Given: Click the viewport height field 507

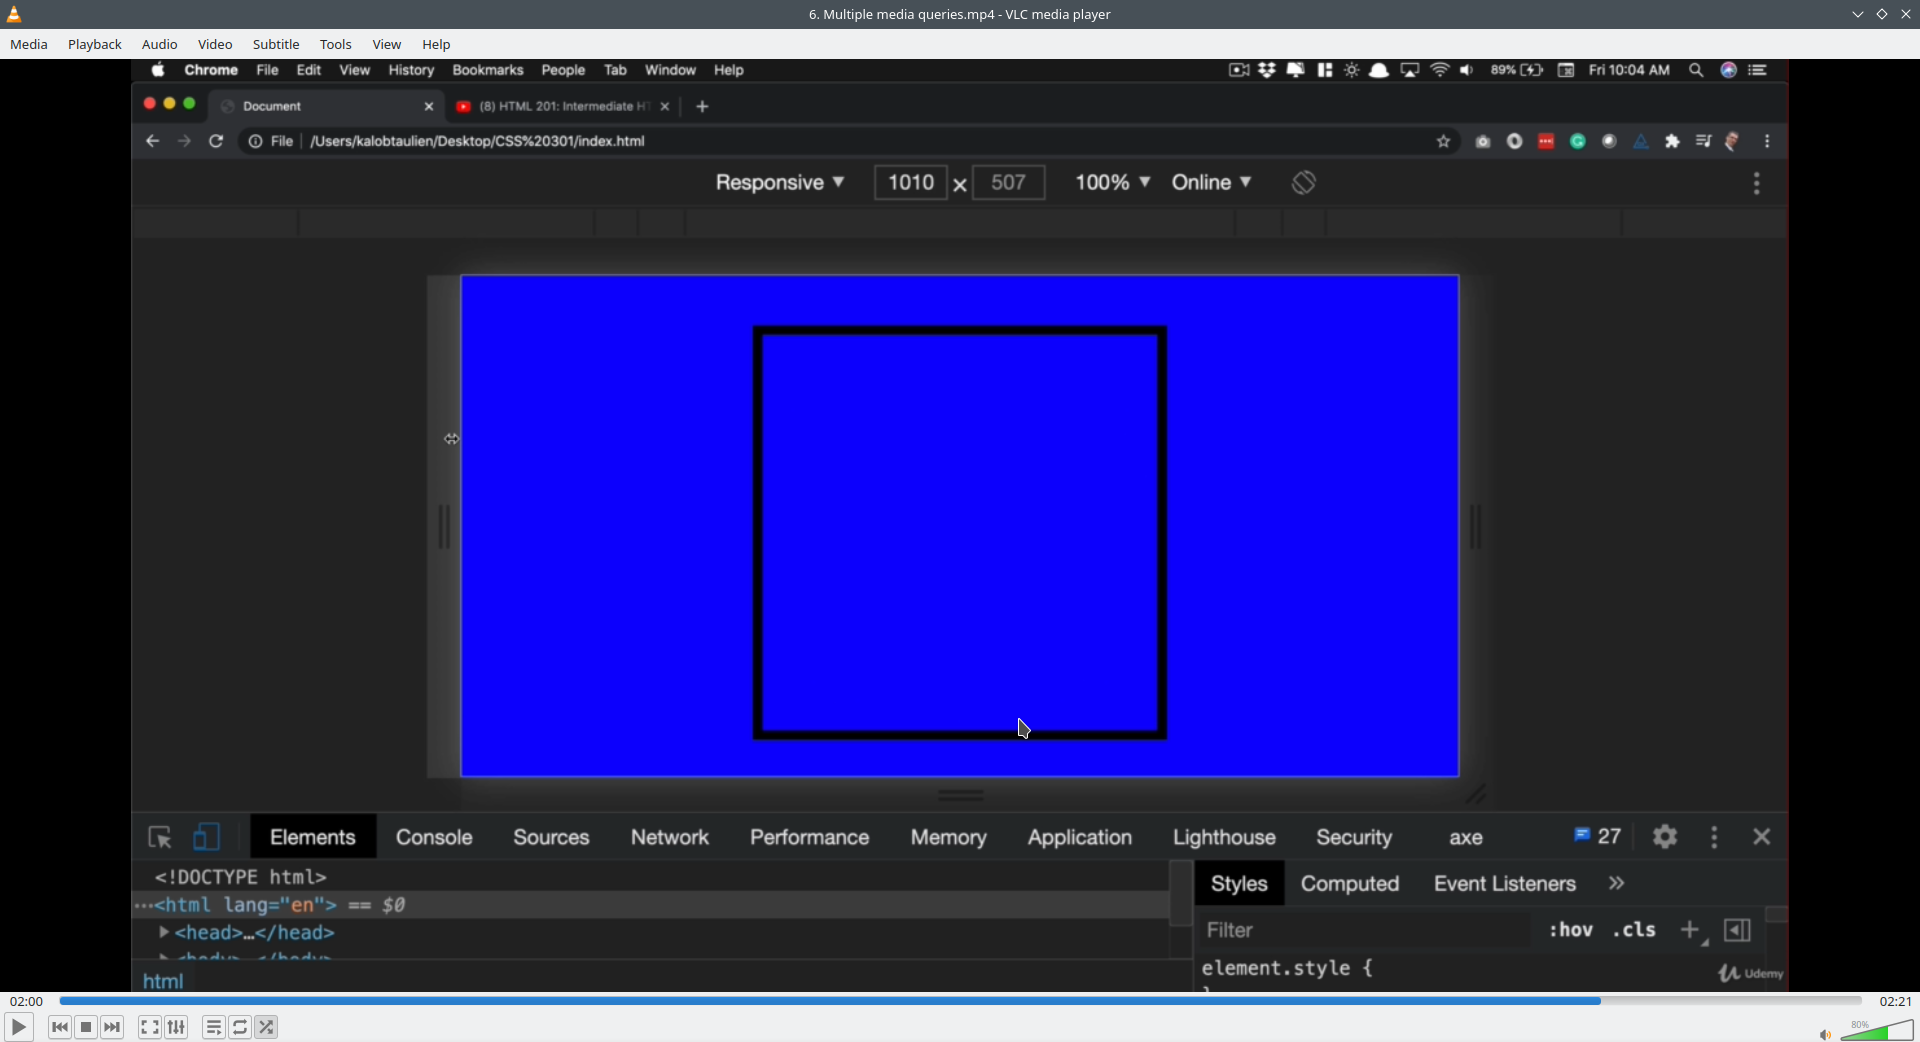Looking at the screenshot, I should click(x=1008, y=183).
